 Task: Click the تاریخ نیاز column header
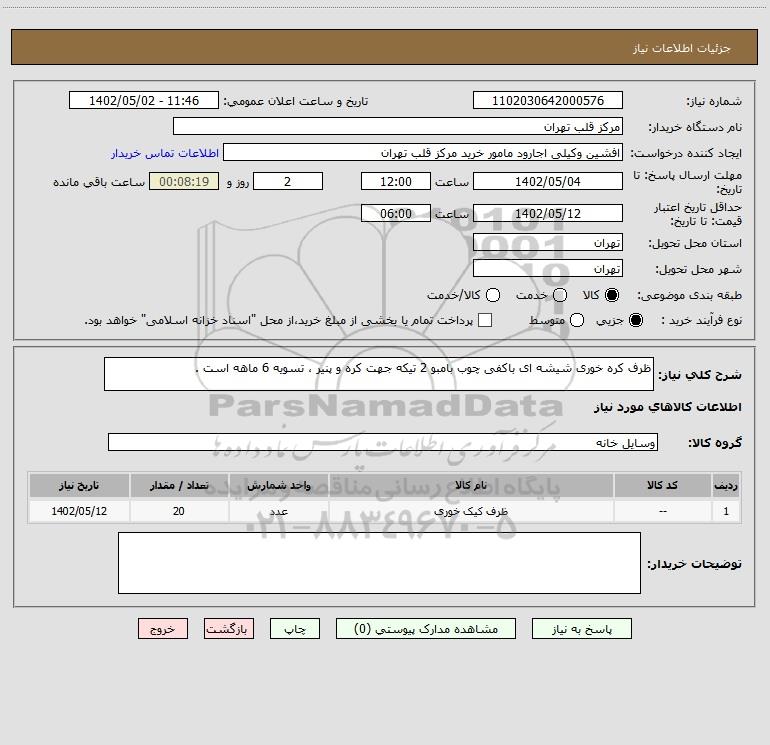point(79,485)
